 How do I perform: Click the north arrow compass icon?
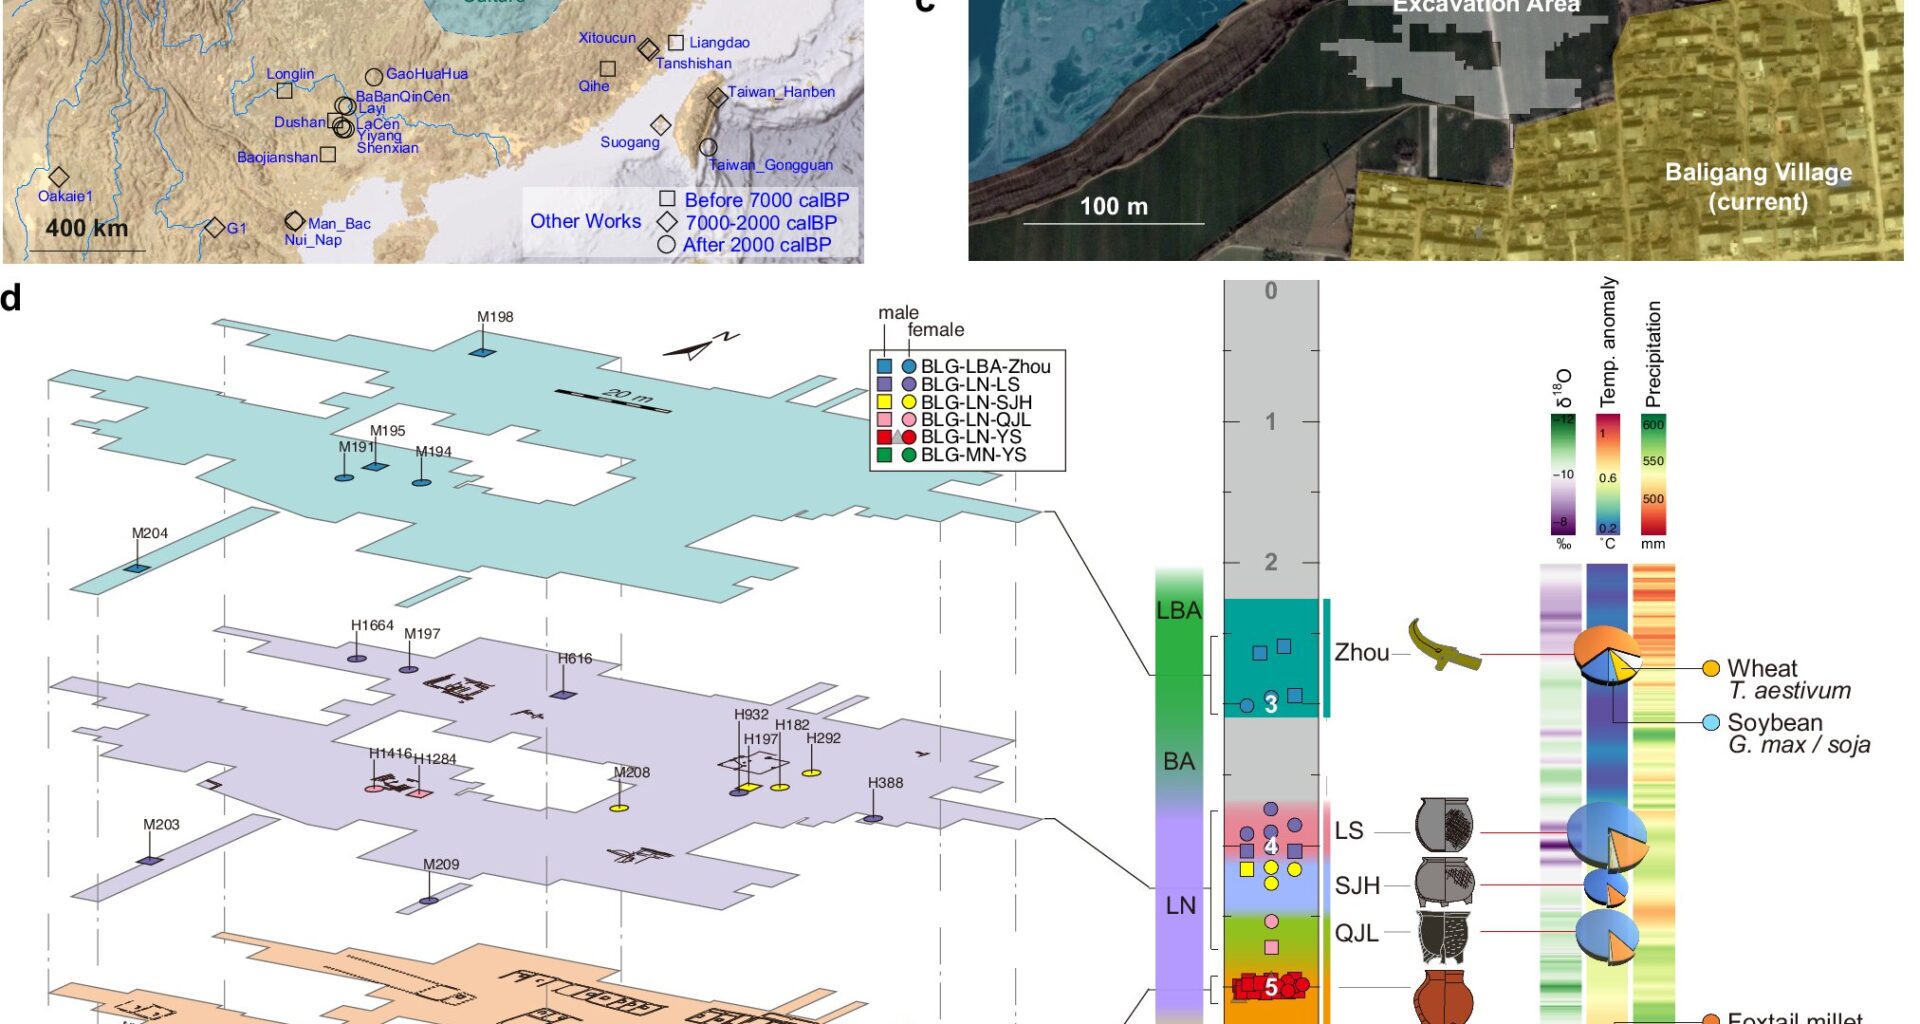697,347
